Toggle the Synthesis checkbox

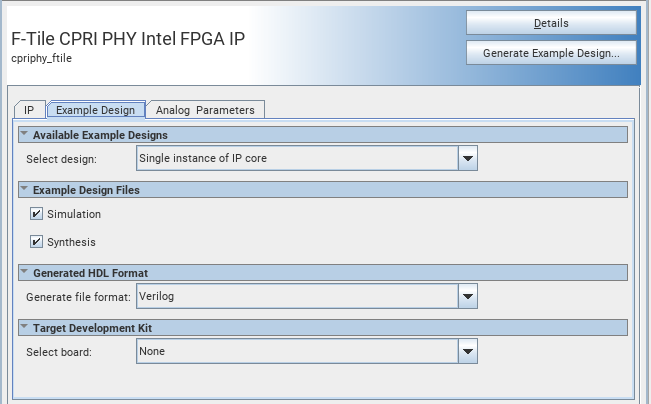coord(37,242)
